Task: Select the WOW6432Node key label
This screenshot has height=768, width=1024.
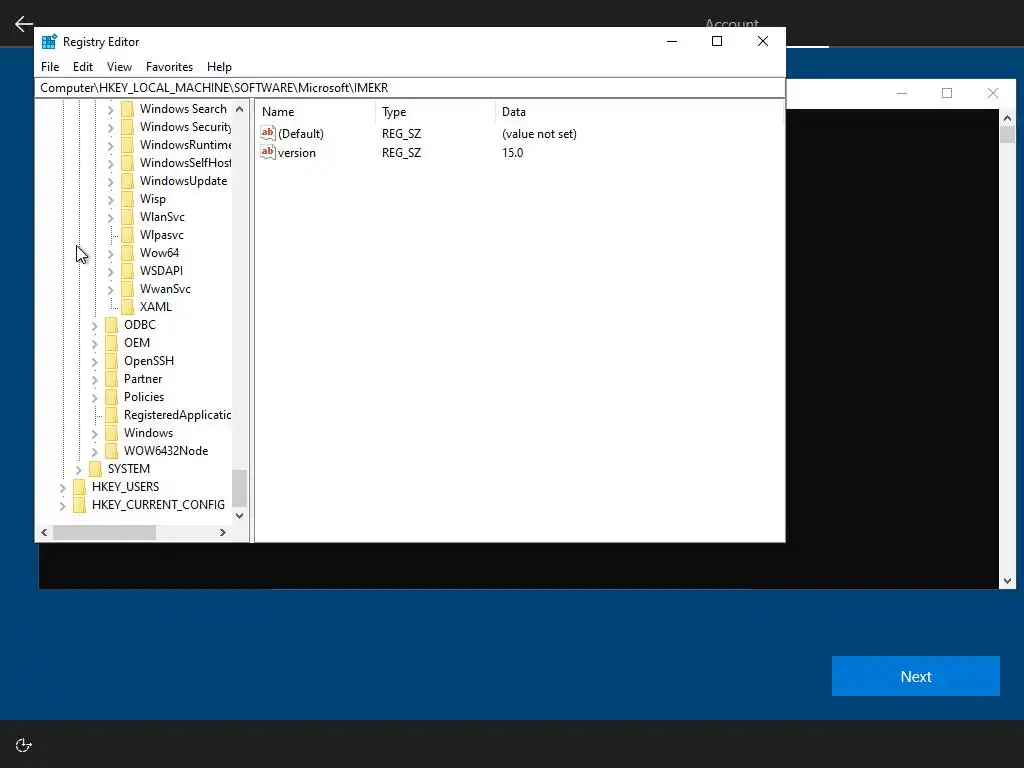Action: (166, 451)
